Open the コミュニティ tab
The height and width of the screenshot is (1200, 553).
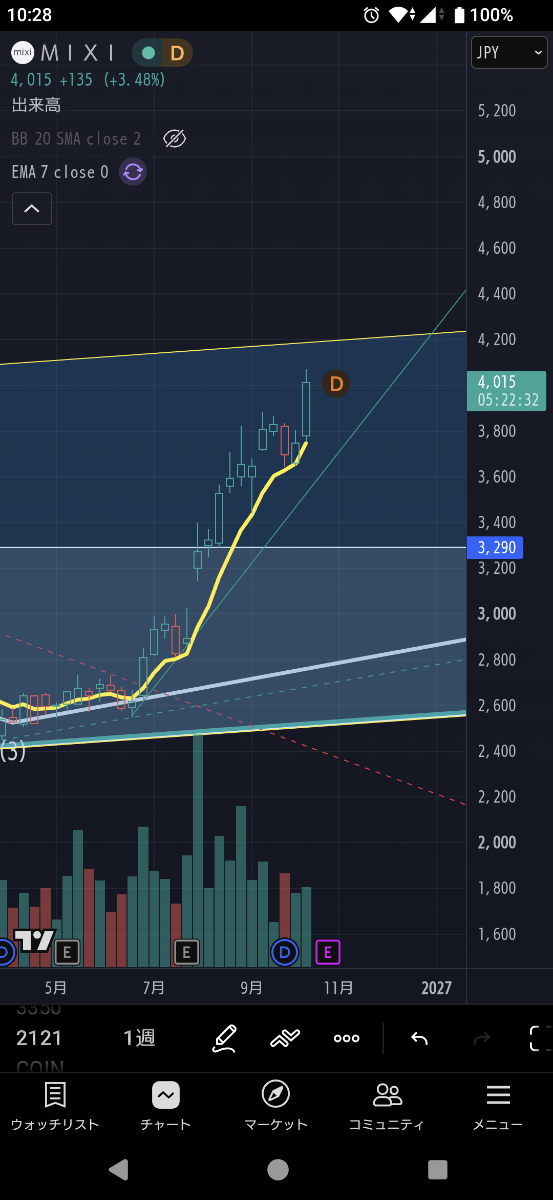[386, 1107]
